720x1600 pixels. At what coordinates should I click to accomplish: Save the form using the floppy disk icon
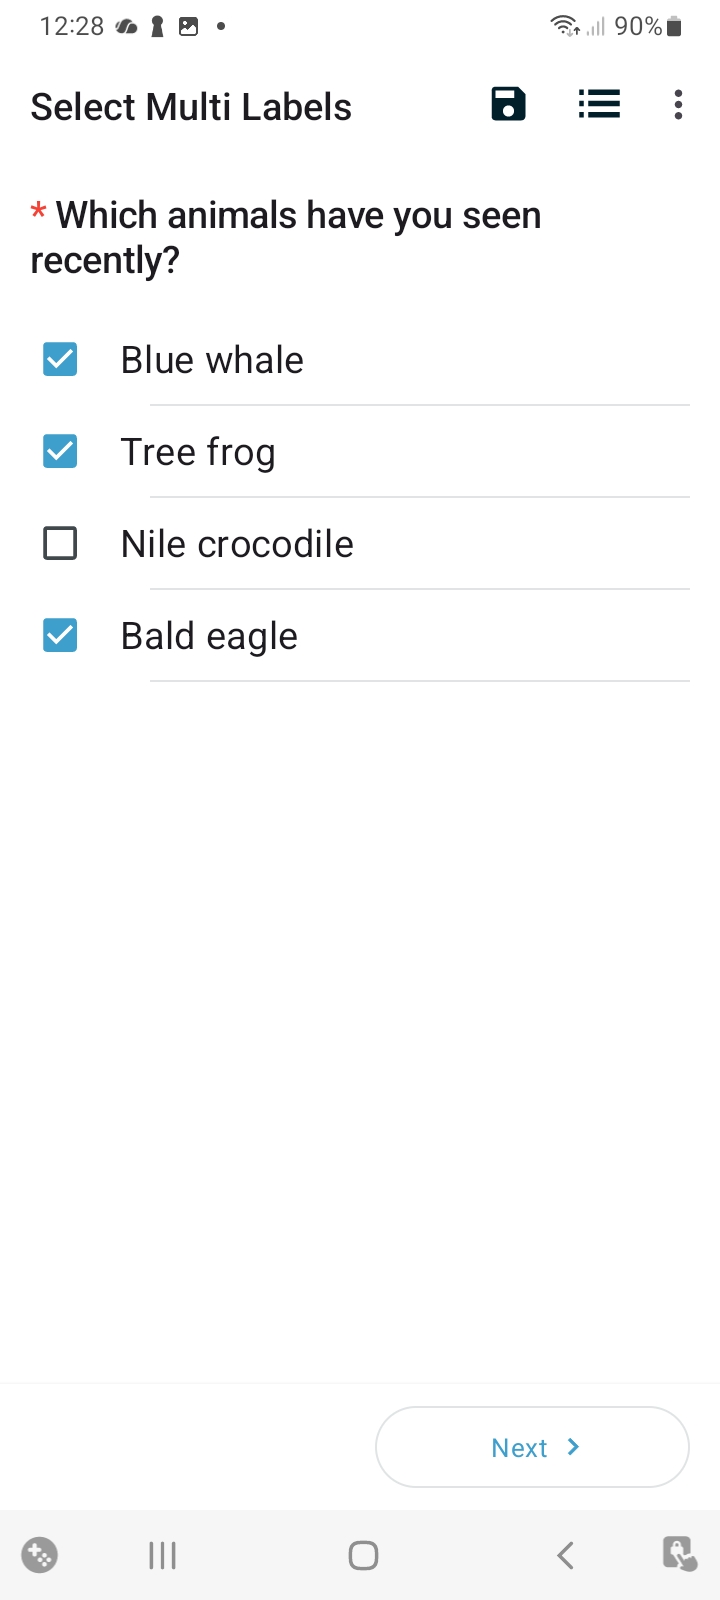click(508, 104)
